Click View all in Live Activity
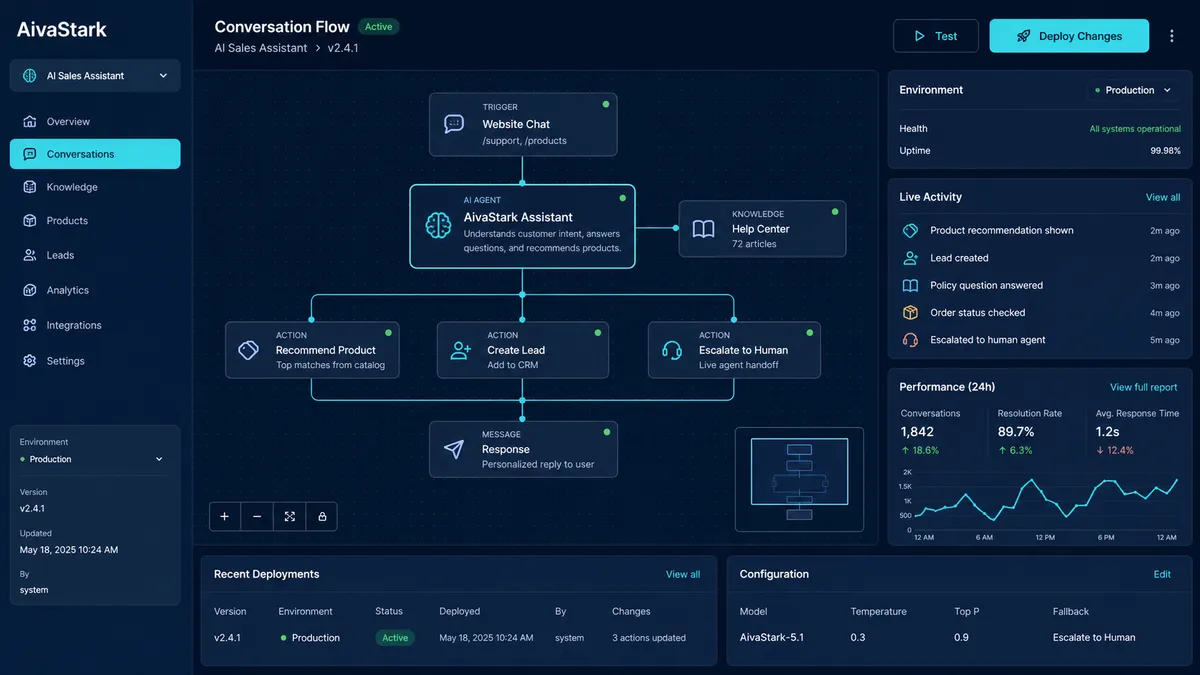This screenshot has width=1200, height=675. [x=1163, y=197]
